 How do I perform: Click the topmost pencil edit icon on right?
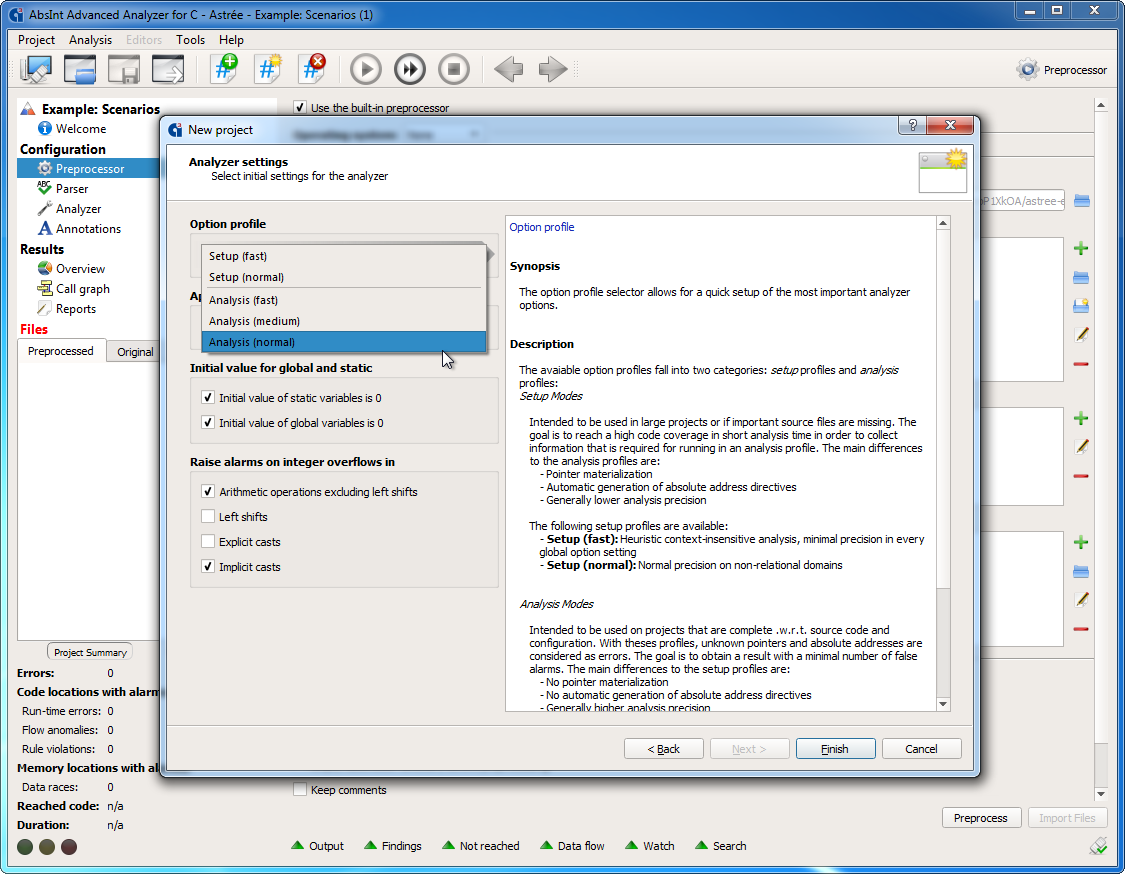point(1081,335)
